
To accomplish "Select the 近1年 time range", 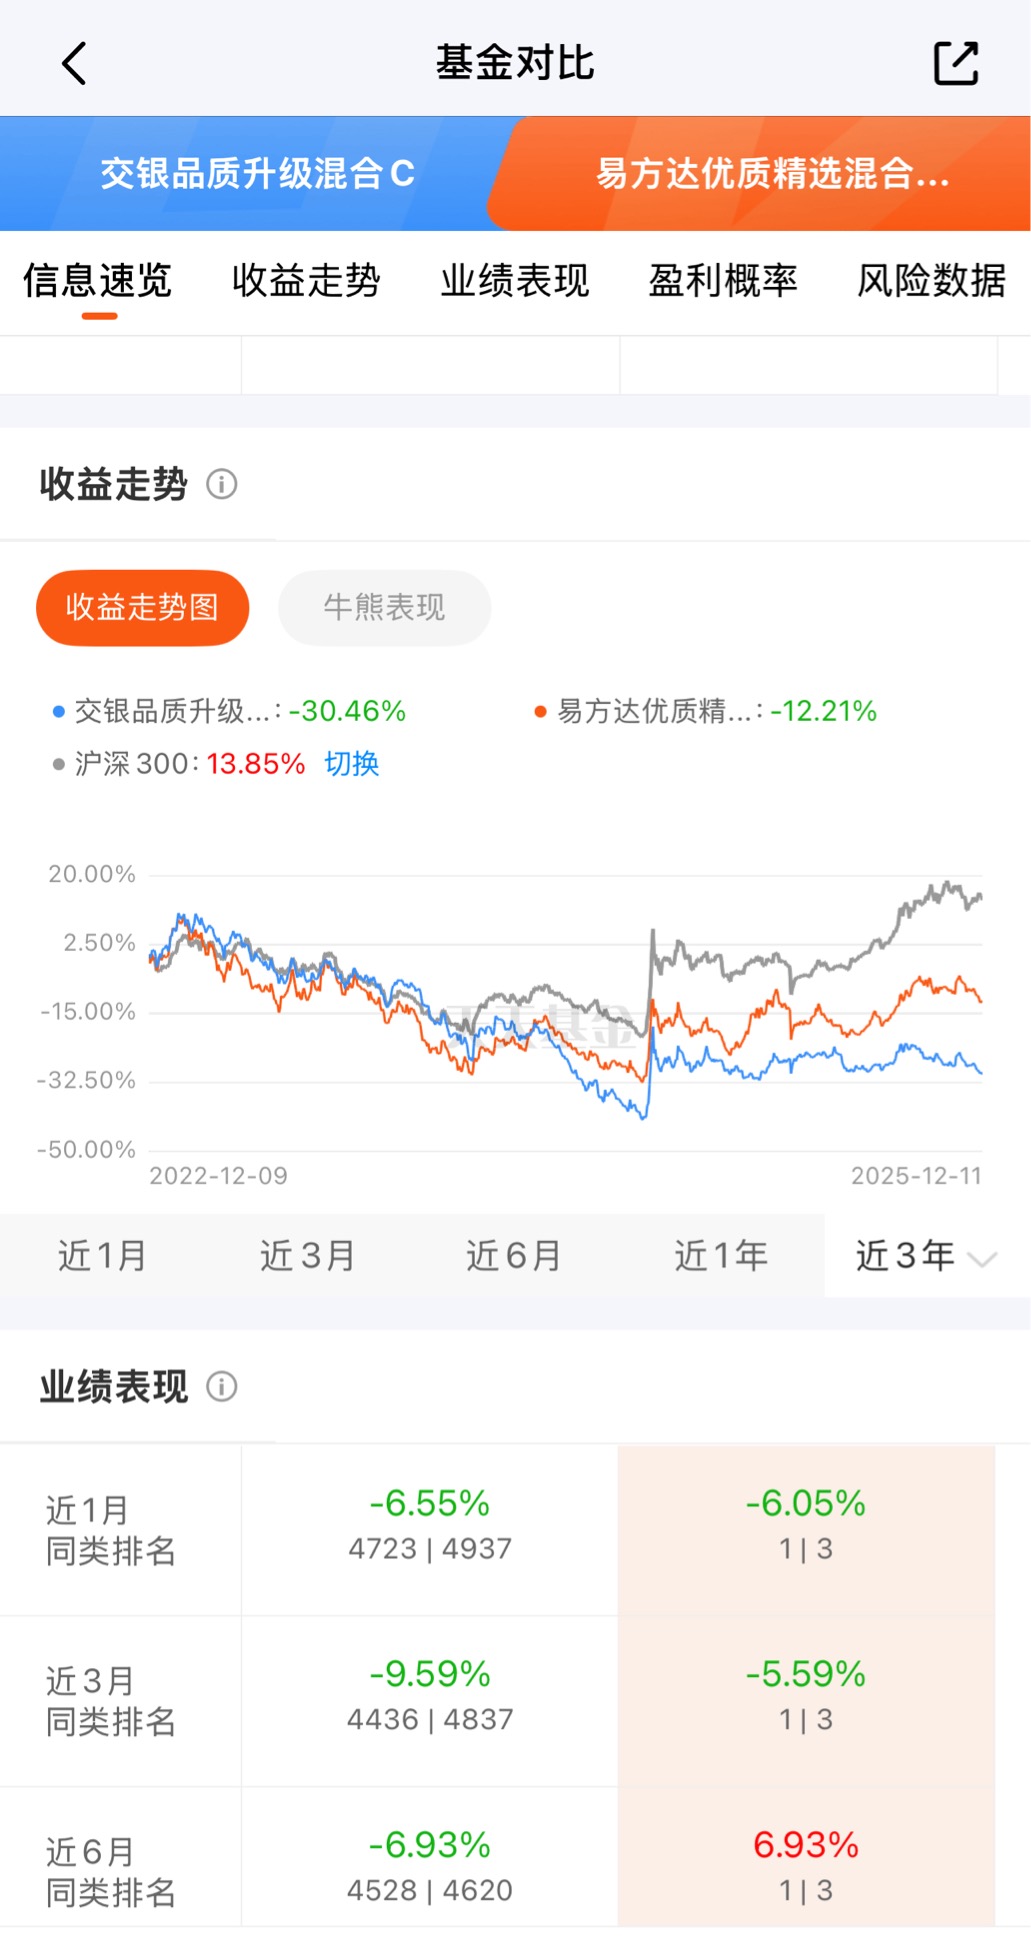I will pyautogui.click(x=720, y=1256).
